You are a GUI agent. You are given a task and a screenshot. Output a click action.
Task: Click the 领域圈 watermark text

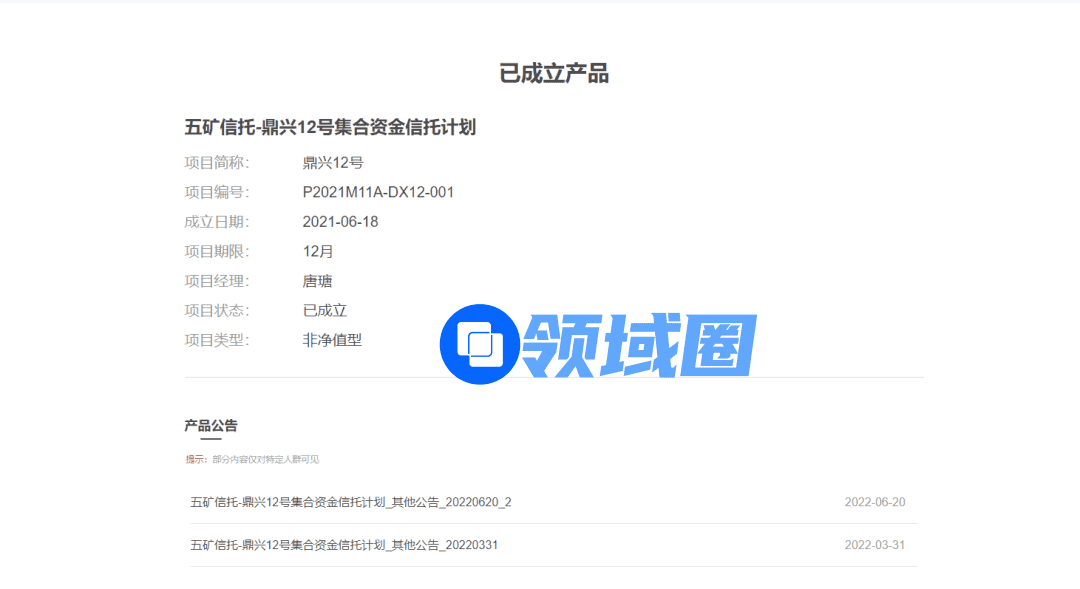pyautogui.click(x=640, y=345)
